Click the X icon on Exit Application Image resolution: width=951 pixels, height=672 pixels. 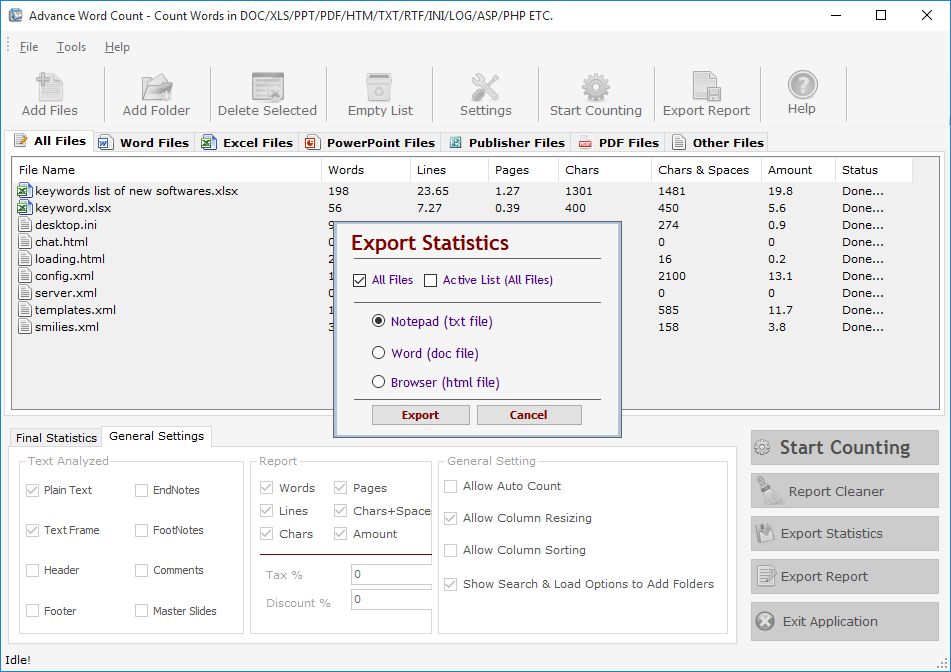click(765, 621)
